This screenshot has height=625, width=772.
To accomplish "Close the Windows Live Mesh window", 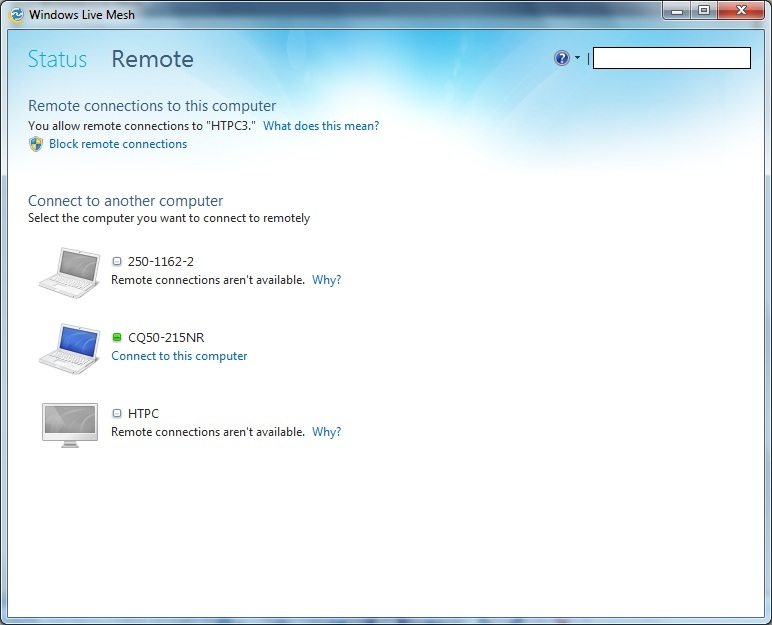I will click(741, 10).
